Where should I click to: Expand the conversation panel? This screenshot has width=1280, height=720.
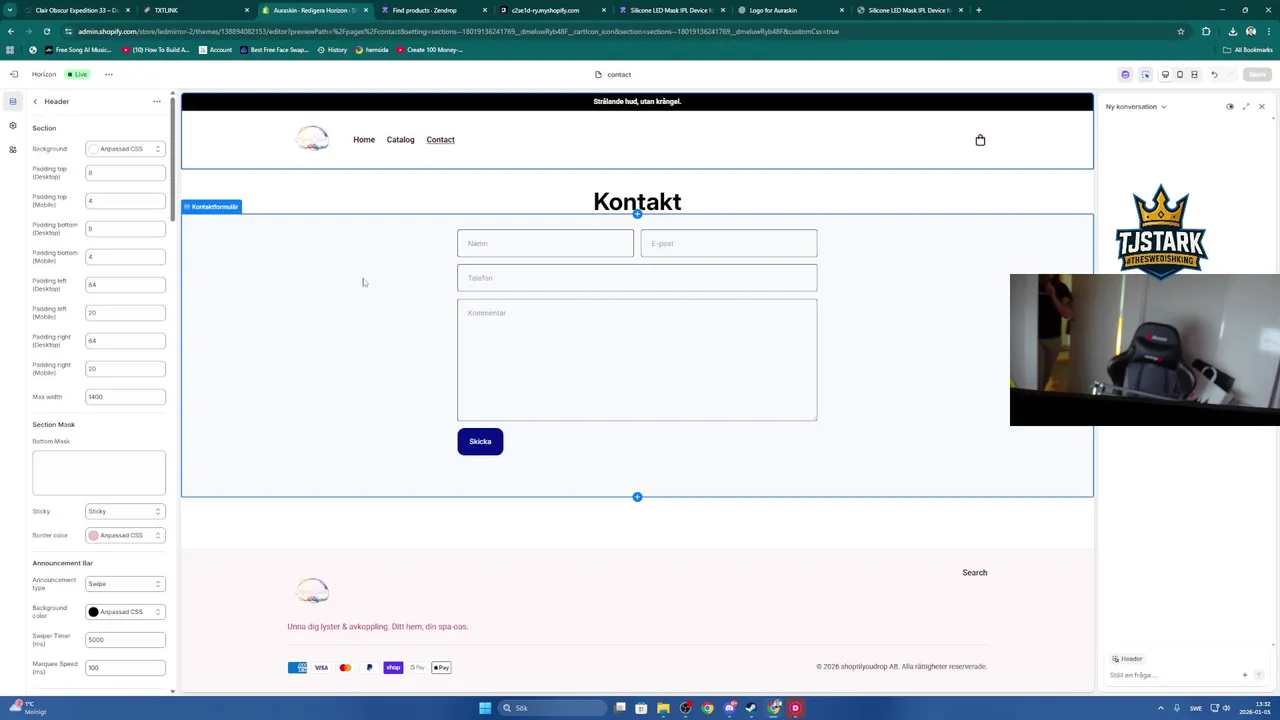point(1246,106)
